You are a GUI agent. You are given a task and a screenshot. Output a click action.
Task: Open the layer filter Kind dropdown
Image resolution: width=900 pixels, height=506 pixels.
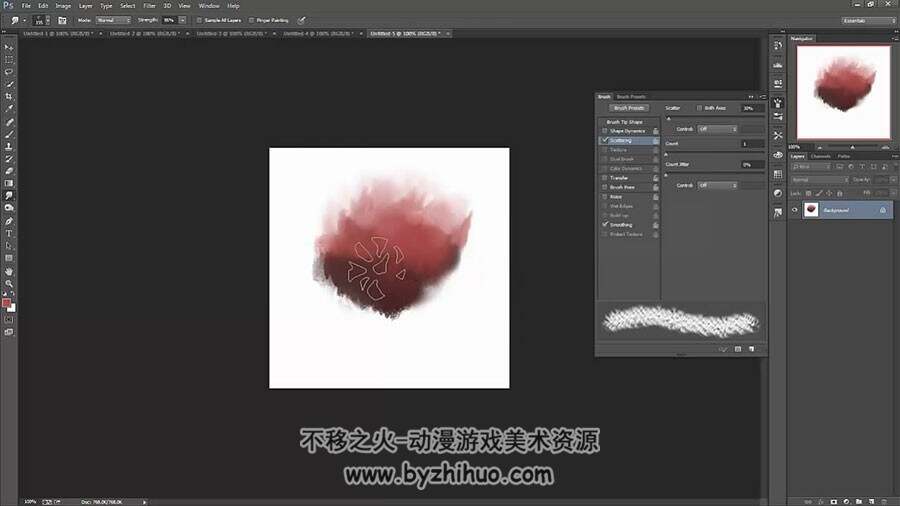(x=810, y=166)
